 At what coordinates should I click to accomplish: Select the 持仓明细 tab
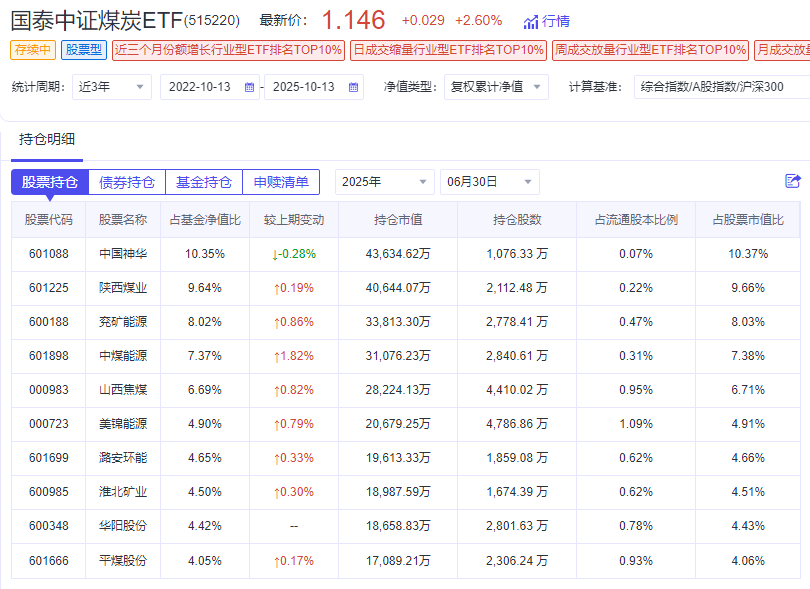pos(47,140)
